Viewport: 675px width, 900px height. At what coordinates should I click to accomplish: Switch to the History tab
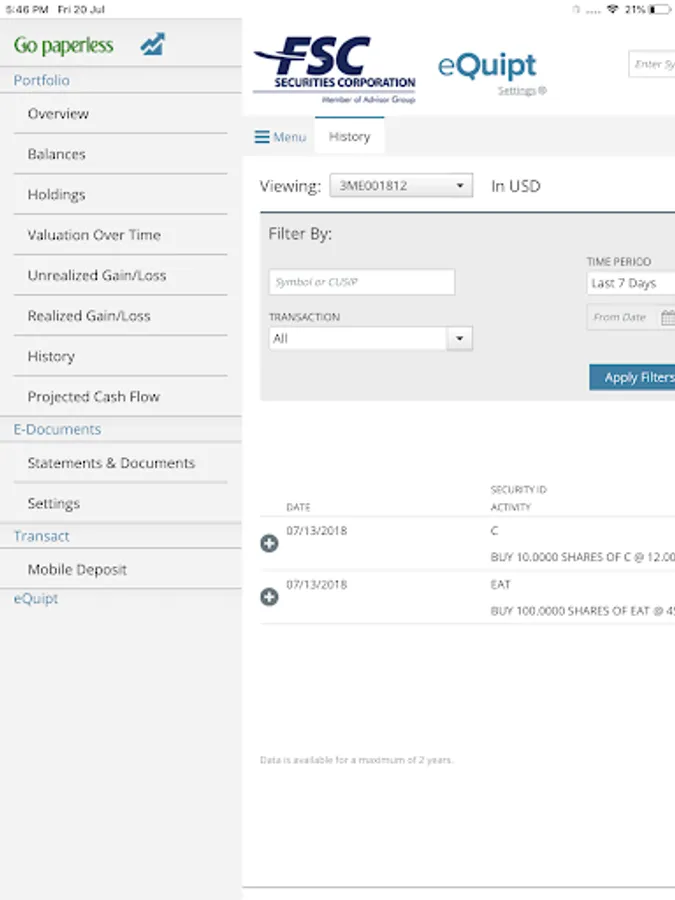click(349, 137)
